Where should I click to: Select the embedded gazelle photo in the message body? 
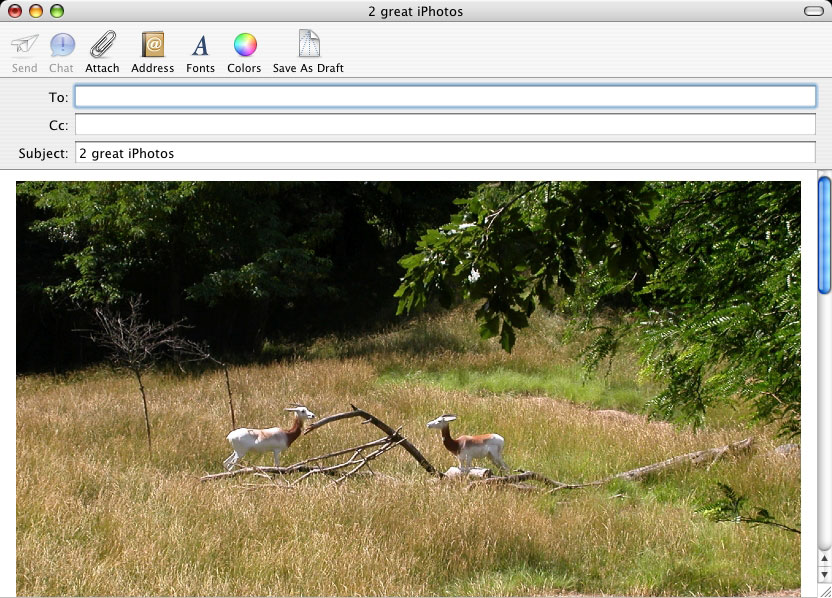(x=408, y=388)
